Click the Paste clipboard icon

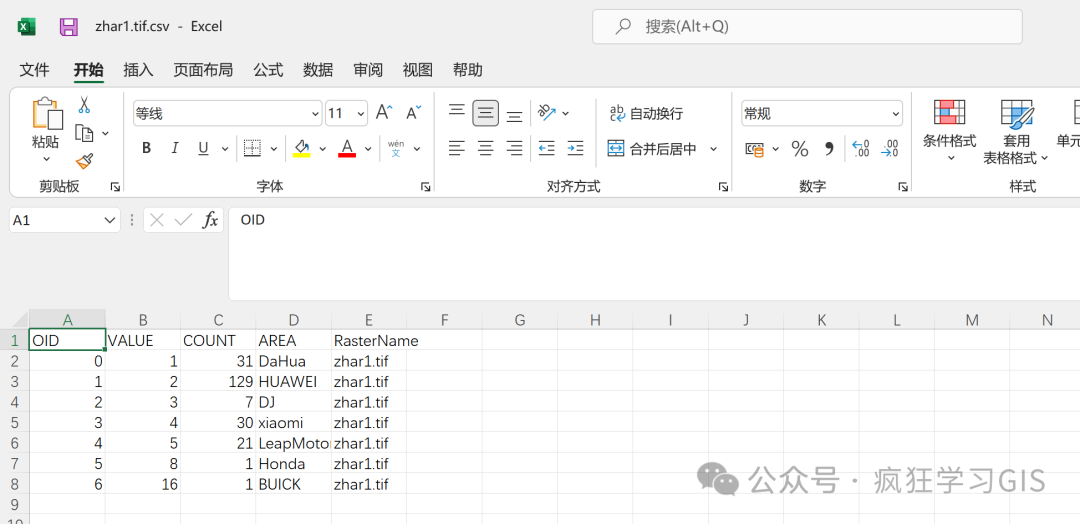(x=46, y=113)
